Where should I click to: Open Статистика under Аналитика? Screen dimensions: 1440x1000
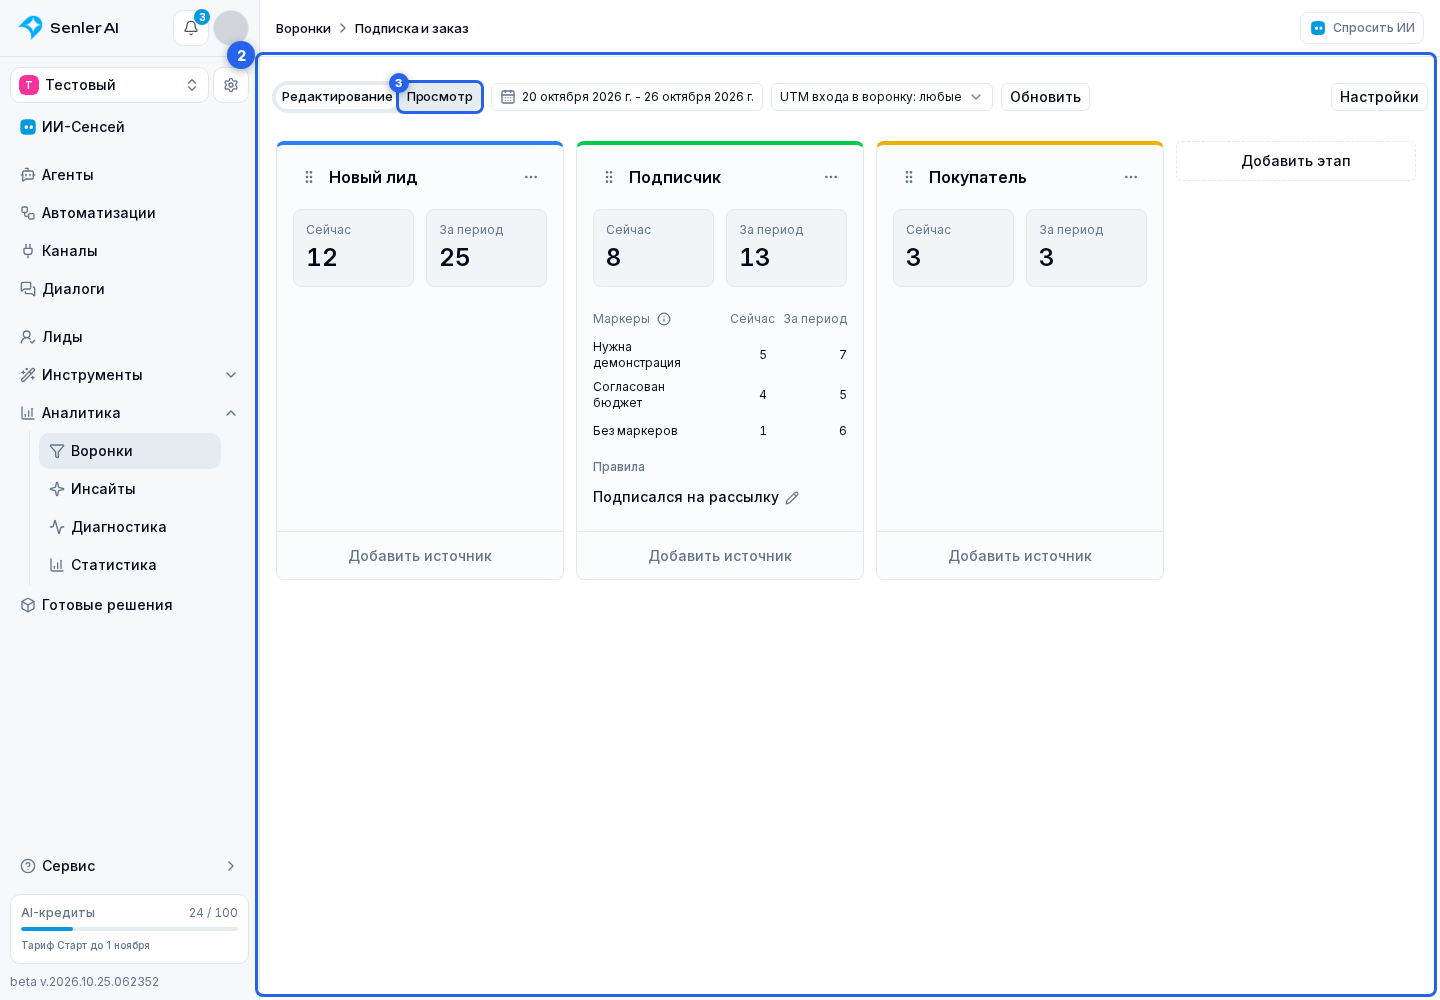[x=130, y=565]
